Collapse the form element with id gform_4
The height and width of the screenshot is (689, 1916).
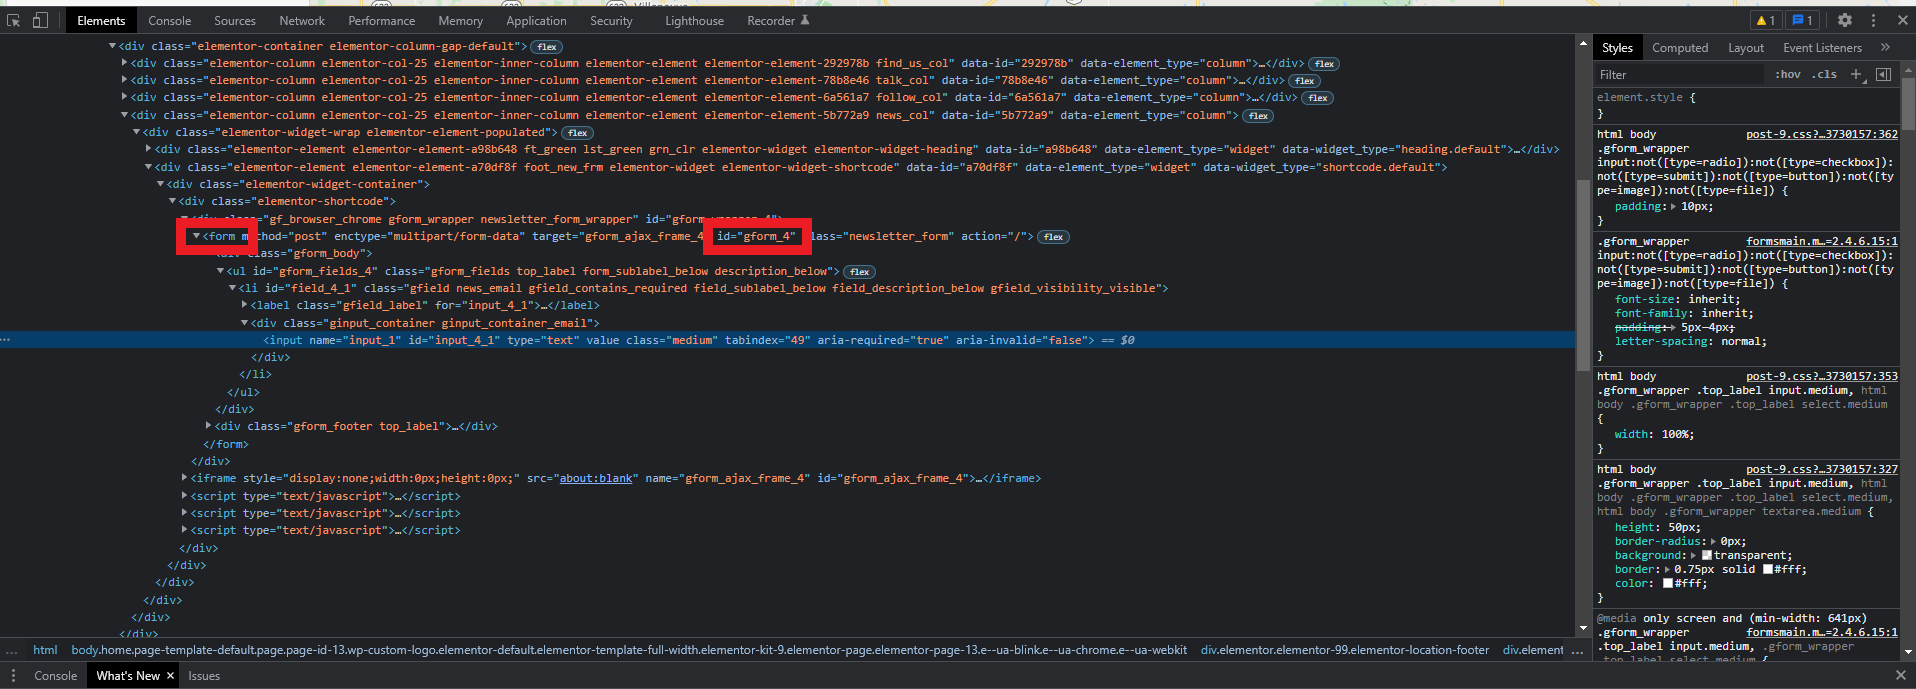[x=196, y=236]
